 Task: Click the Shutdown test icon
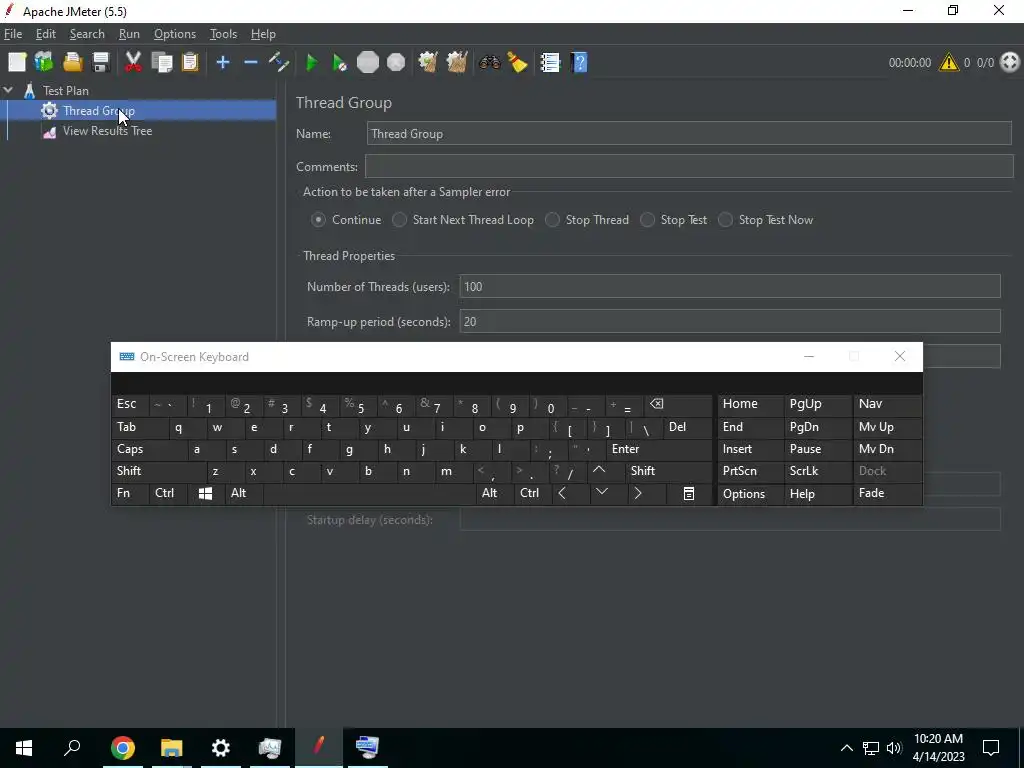coord(396,63)
